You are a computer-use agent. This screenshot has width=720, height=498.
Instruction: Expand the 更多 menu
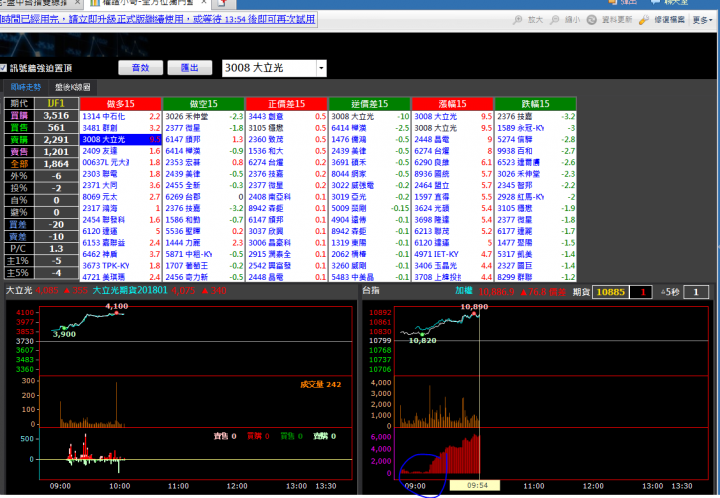(701, 19)
